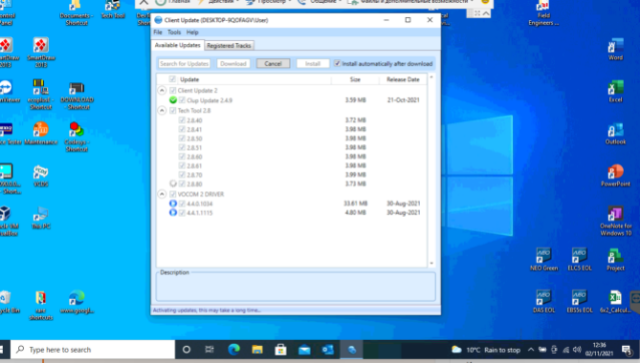
Task: Click the green status icon beside Clup Update 2.4.9
Action: point(173,100)
